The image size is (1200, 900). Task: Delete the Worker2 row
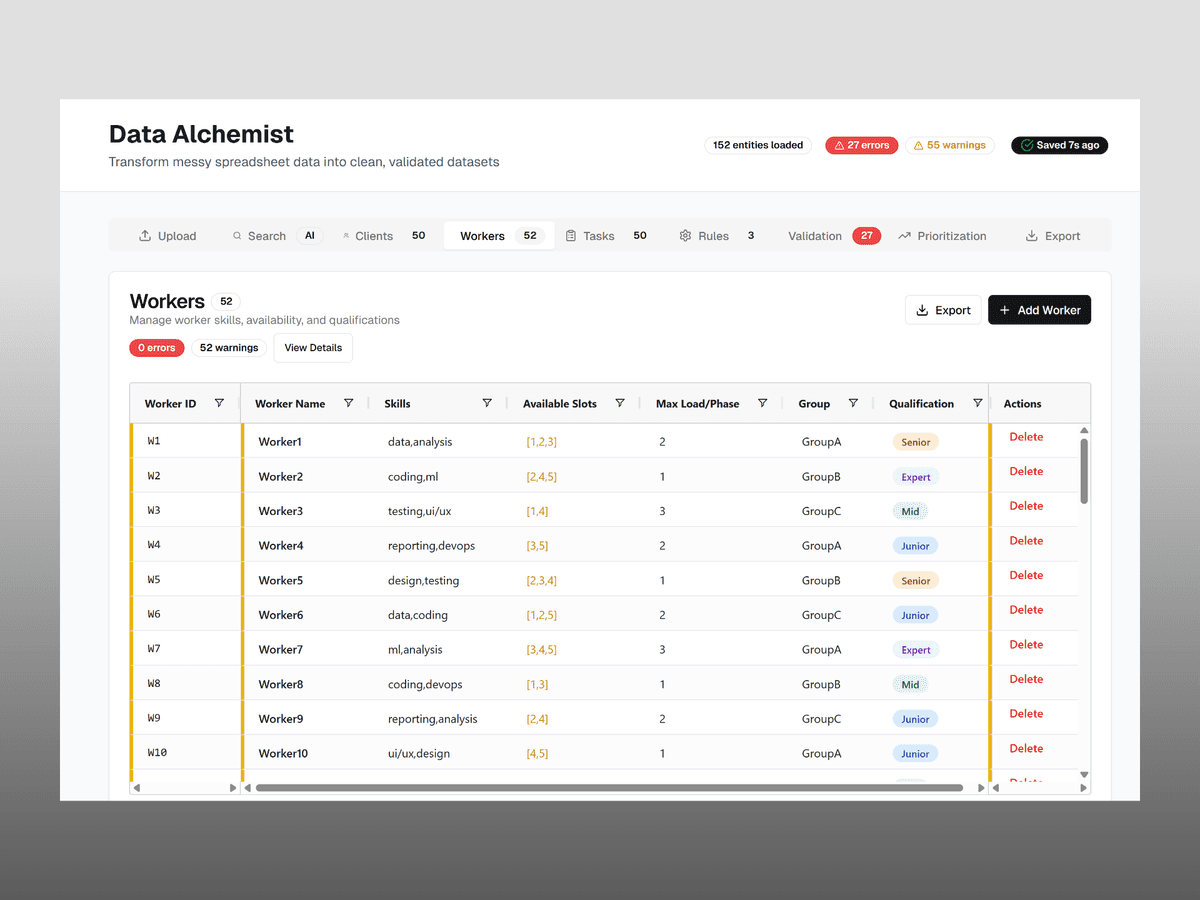(1026, 471)
